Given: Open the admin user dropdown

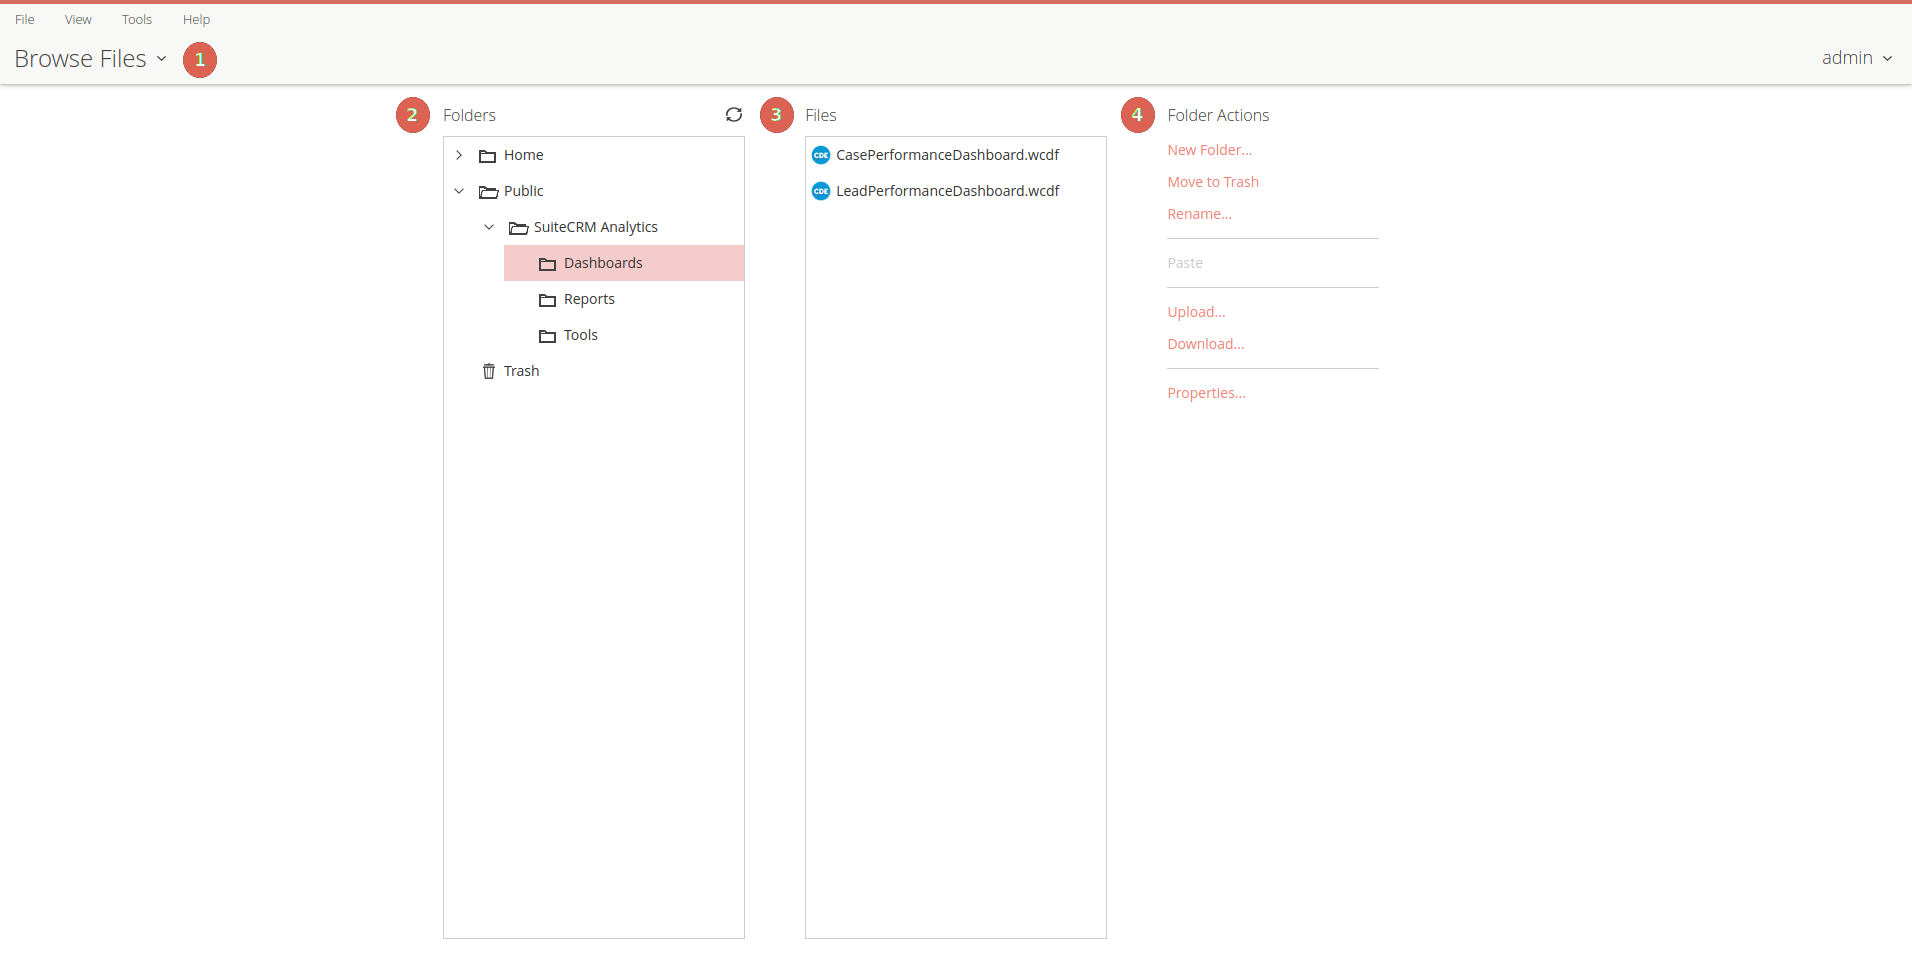Looking at the screenshot, I should point(1856,58).
